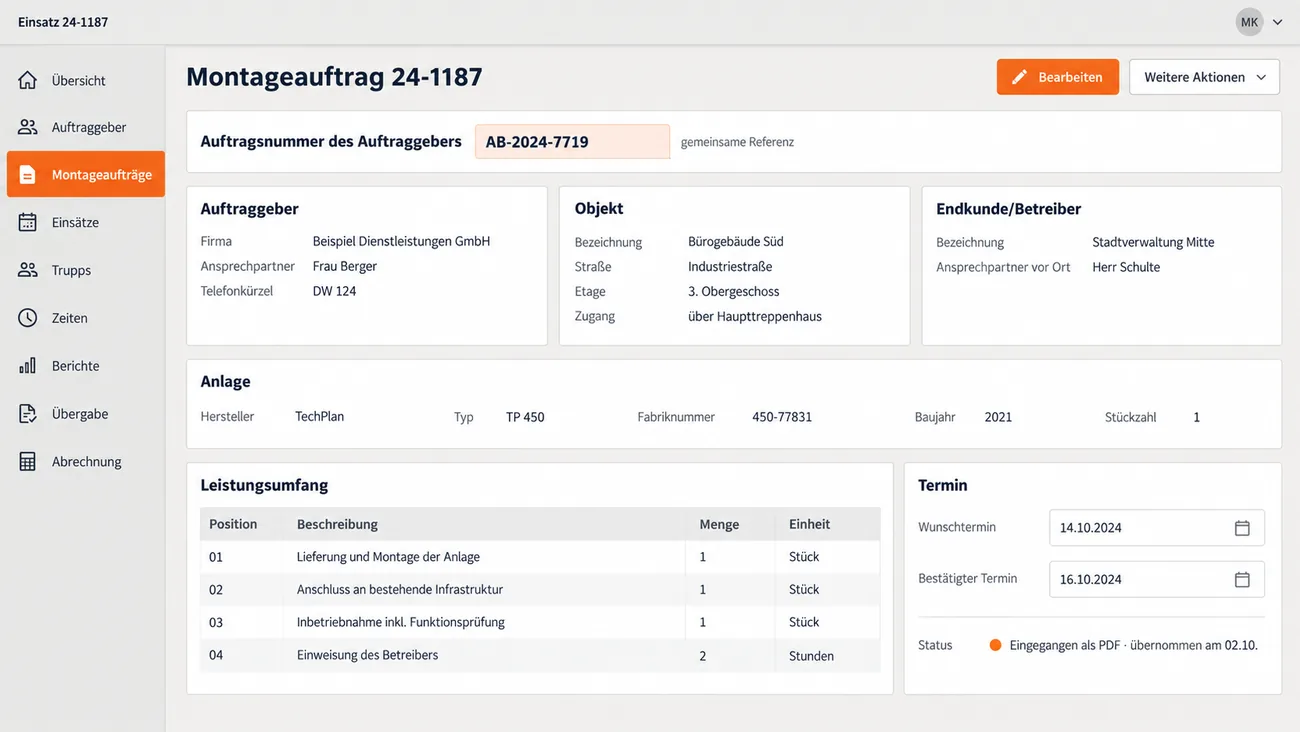The image size is (1300, 732).
Task: Click the Auftragsnummer field AB-2024-7719
Action: 572,142
